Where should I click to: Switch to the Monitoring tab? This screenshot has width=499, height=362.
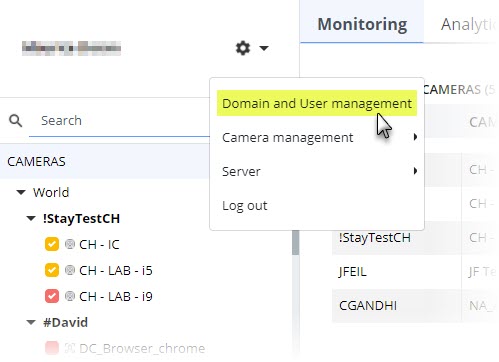pyautogui.click(x=362, y=24)
